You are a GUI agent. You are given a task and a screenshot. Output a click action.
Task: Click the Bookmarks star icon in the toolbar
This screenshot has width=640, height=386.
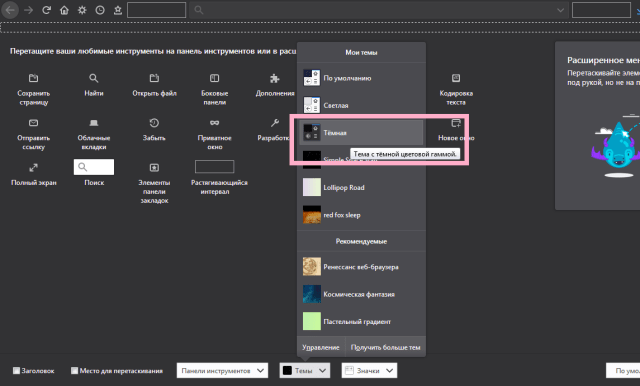[118, 10]
